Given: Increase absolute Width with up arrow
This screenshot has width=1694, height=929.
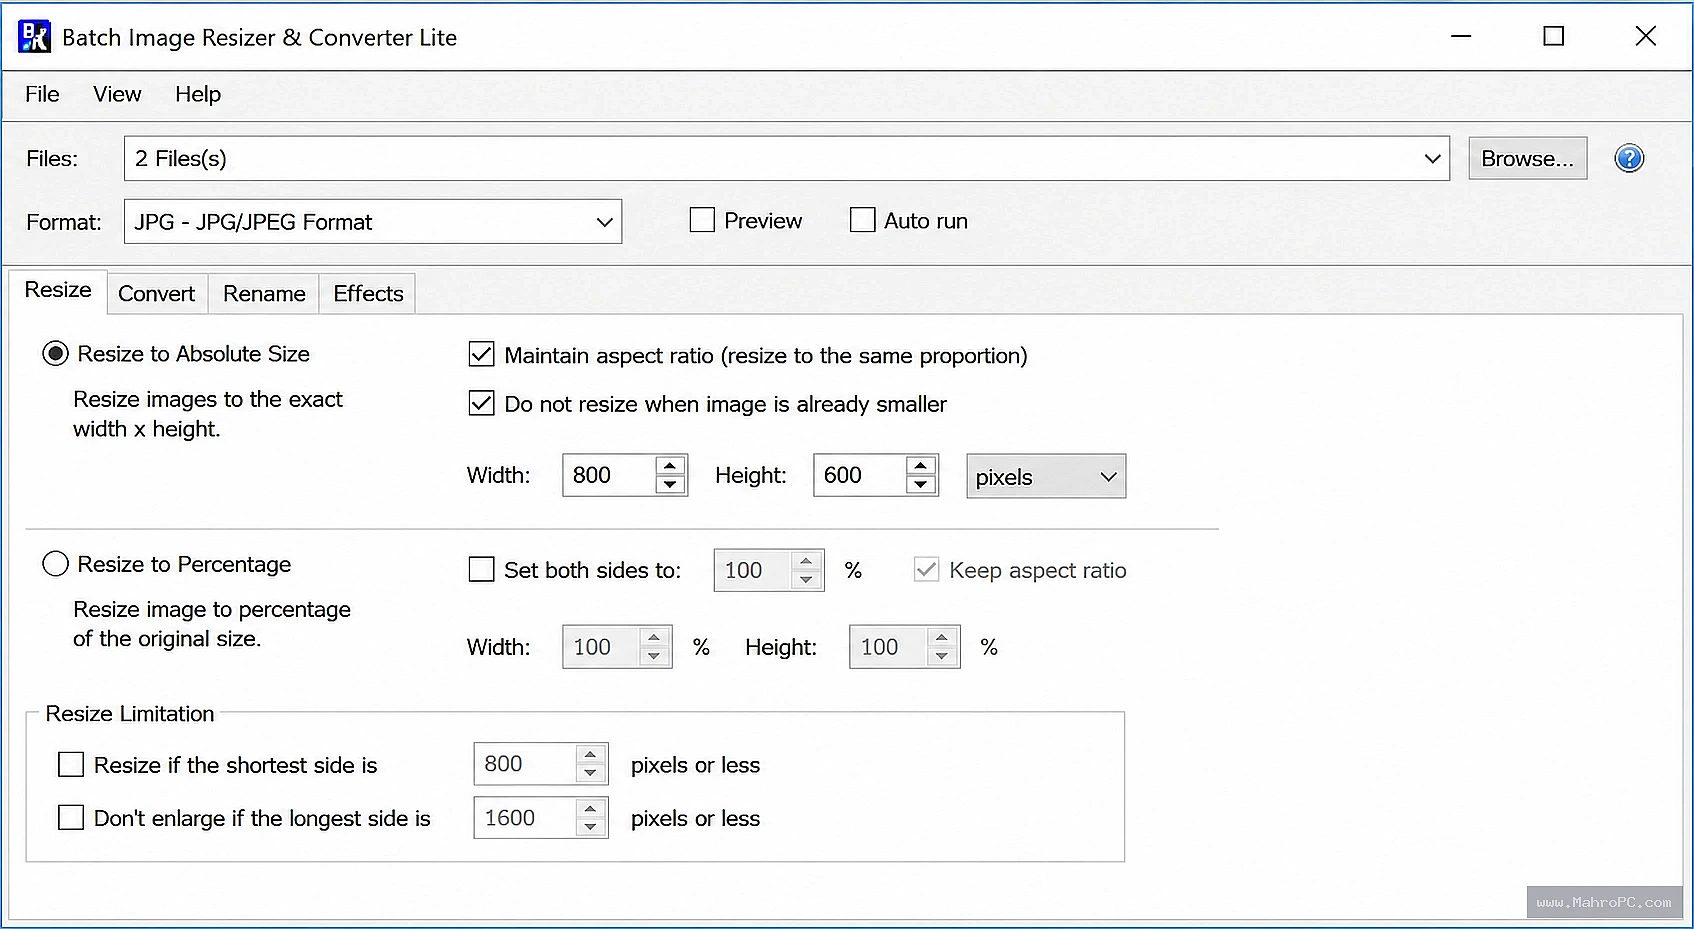Looking at the screenshot, I should click(x=670, y=465).
